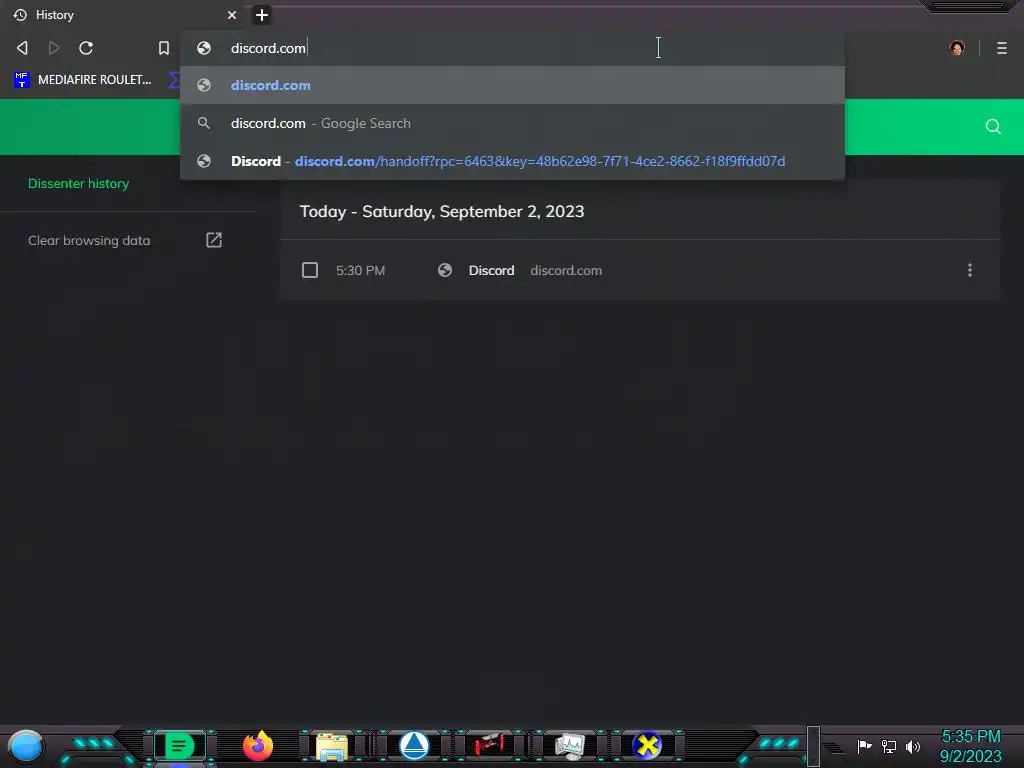Click the Today - Saturday, September 2, 2023 heading
The height and width of the screenshot is (768, 1024).
[x=442, y=212]
